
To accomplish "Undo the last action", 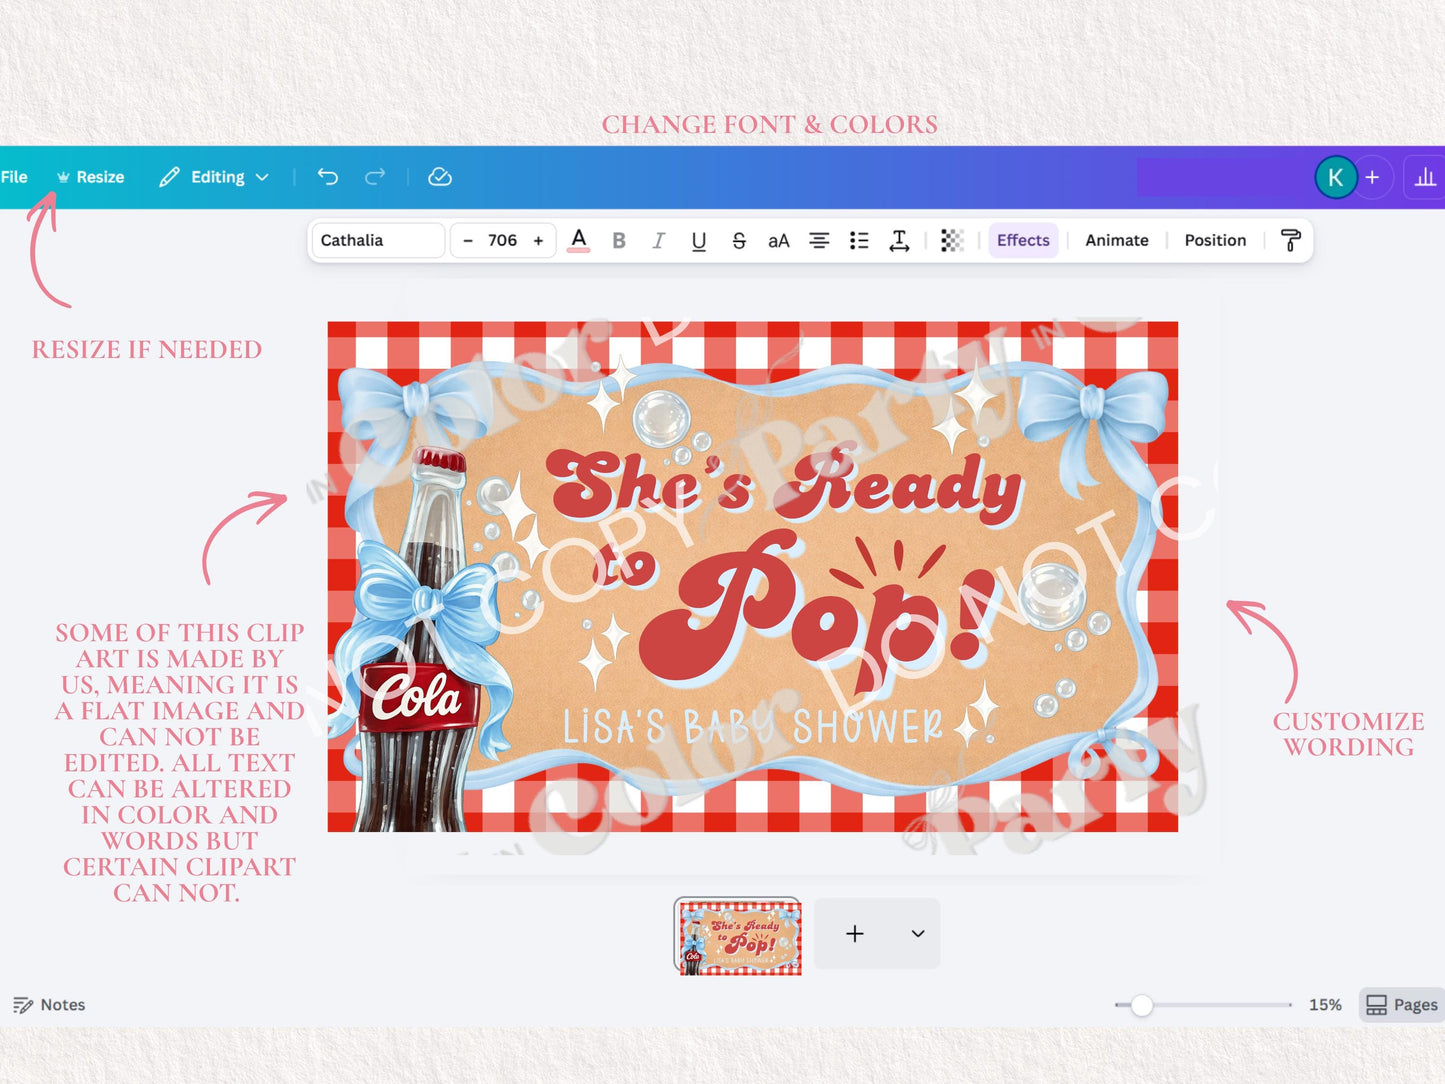I will pos(328,177).
